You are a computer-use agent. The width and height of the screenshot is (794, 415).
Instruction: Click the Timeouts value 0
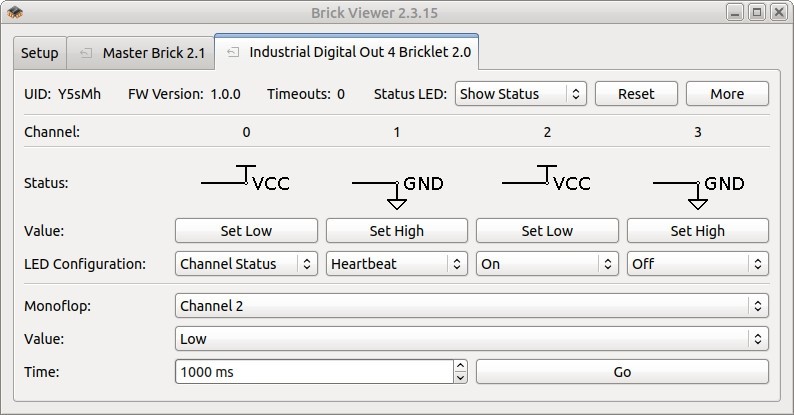click(341, 94)
